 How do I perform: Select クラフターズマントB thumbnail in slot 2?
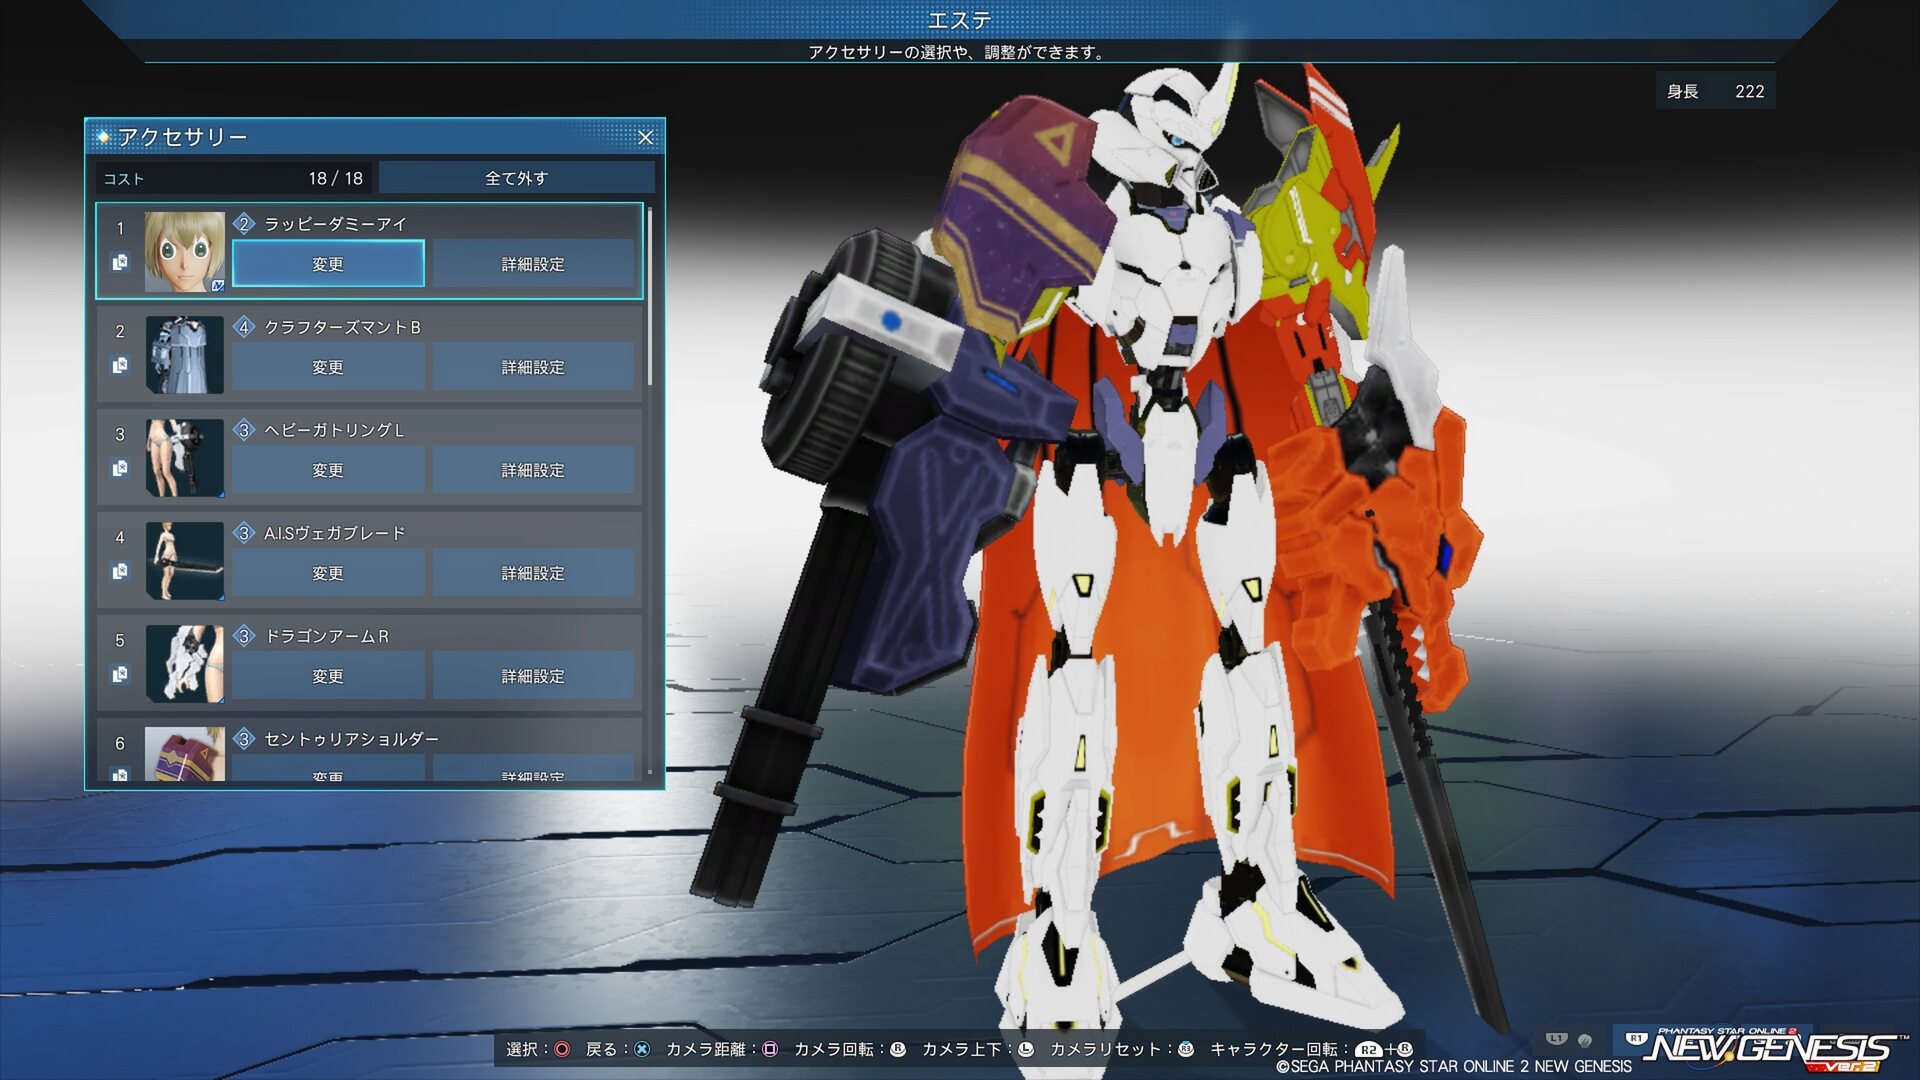[185, 354]
